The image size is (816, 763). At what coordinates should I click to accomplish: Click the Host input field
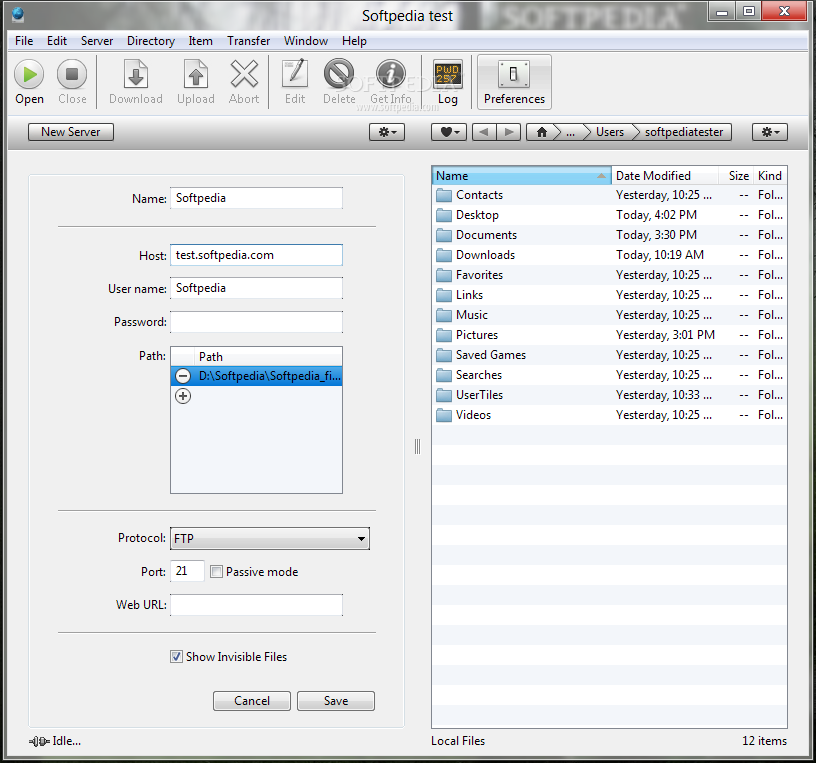point(256,255)
